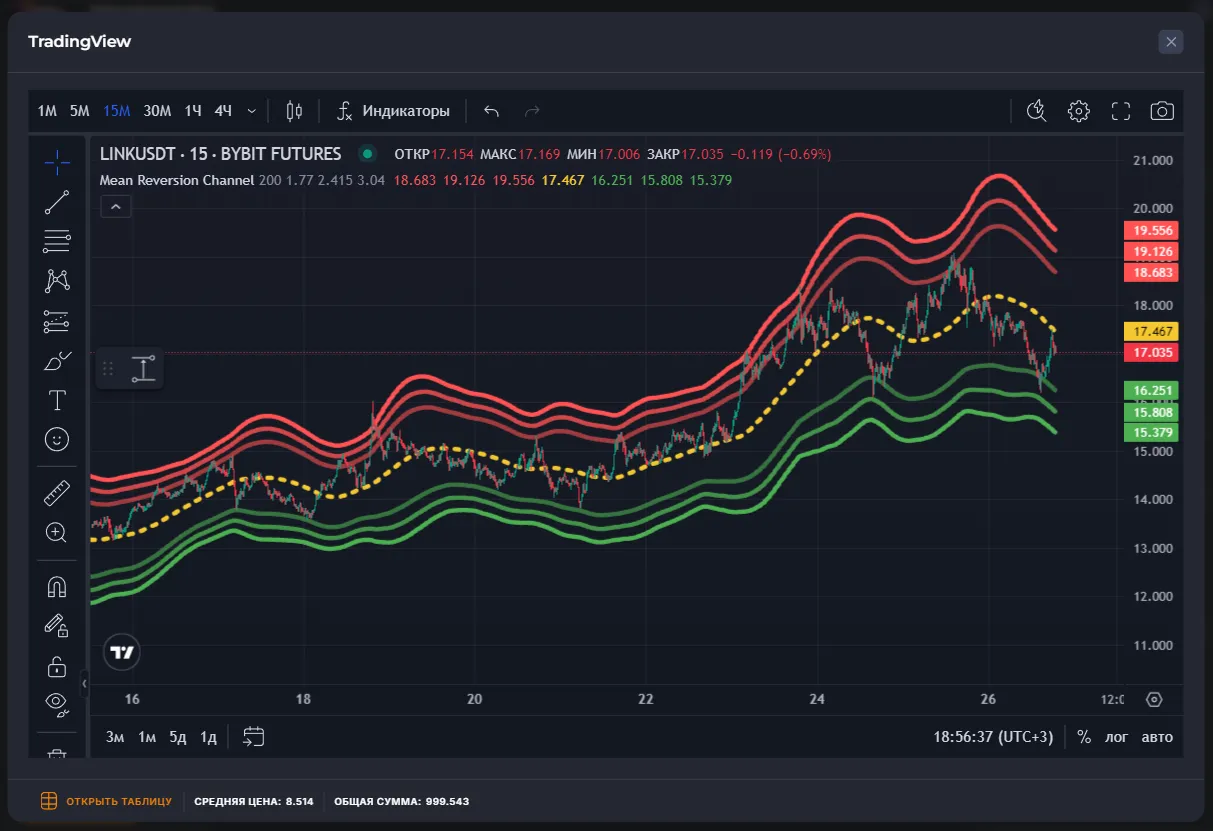Open the candlestick chart type selector
The width and height of the screenshot is (1213, 831).
point(294,111)
